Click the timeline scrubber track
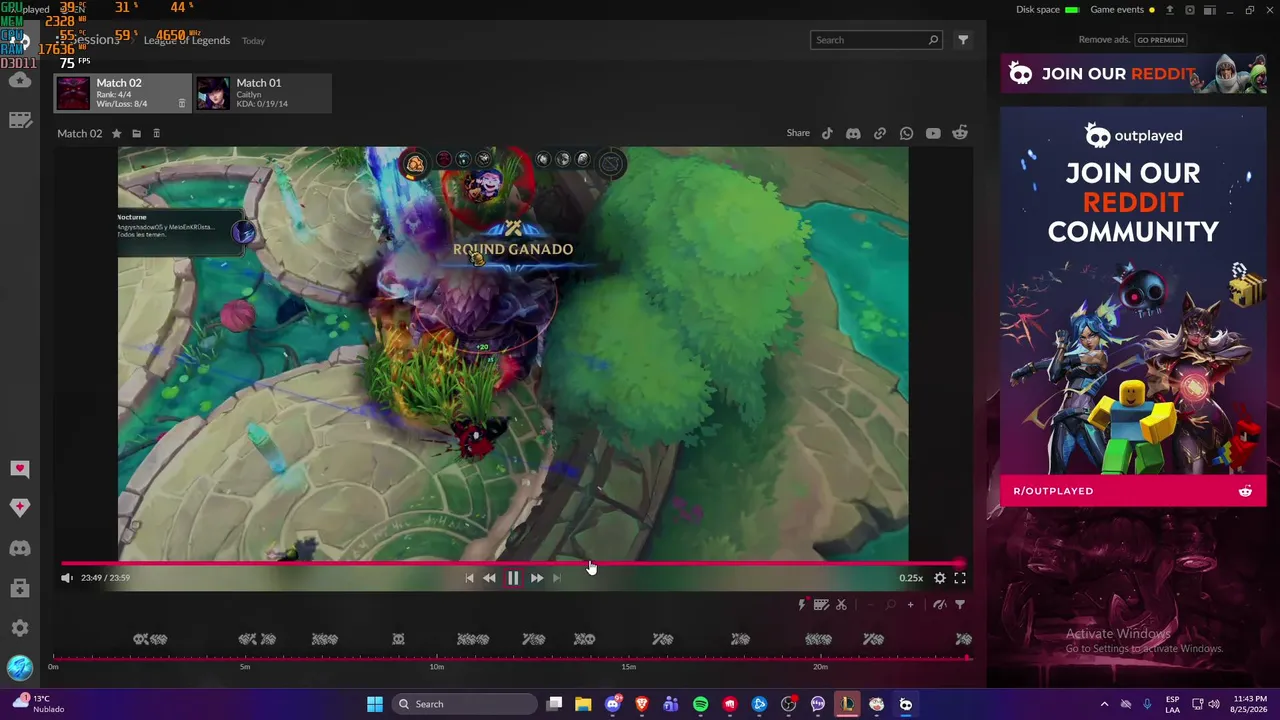Image resolution: width=1280 pixels, height=720 pixels. tap(512, 658)
